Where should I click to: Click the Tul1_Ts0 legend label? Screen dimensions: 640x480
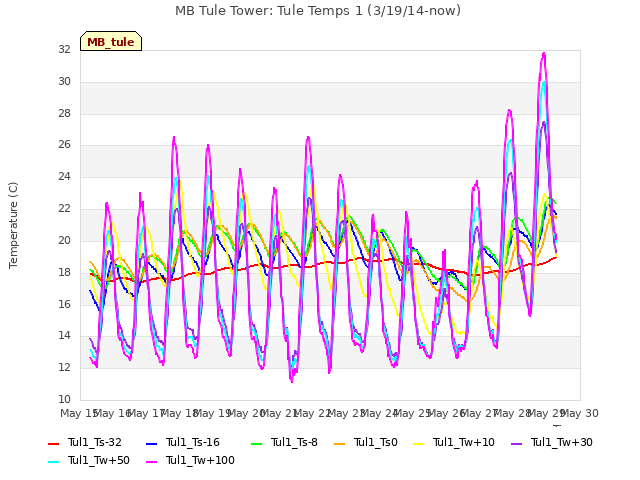(x=376, y=442)
